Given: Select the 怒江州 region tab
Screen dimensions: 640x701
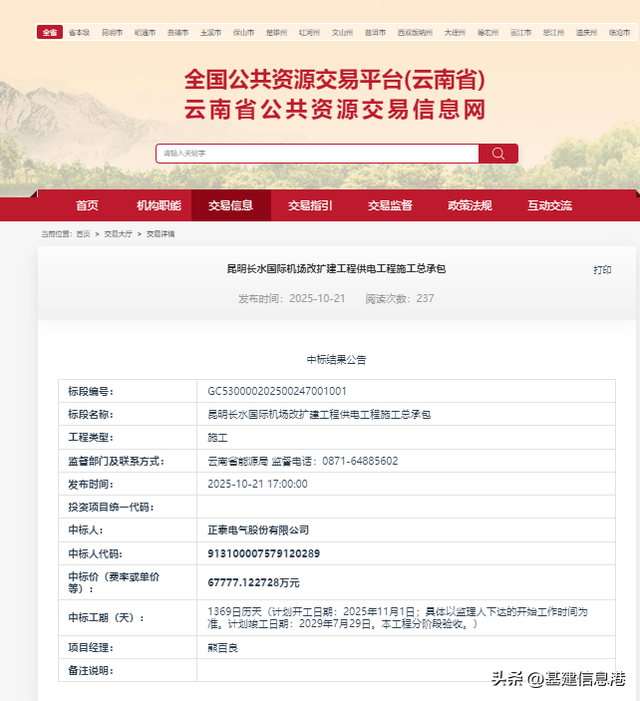Looking at the screenshot, I should point(553,33).
